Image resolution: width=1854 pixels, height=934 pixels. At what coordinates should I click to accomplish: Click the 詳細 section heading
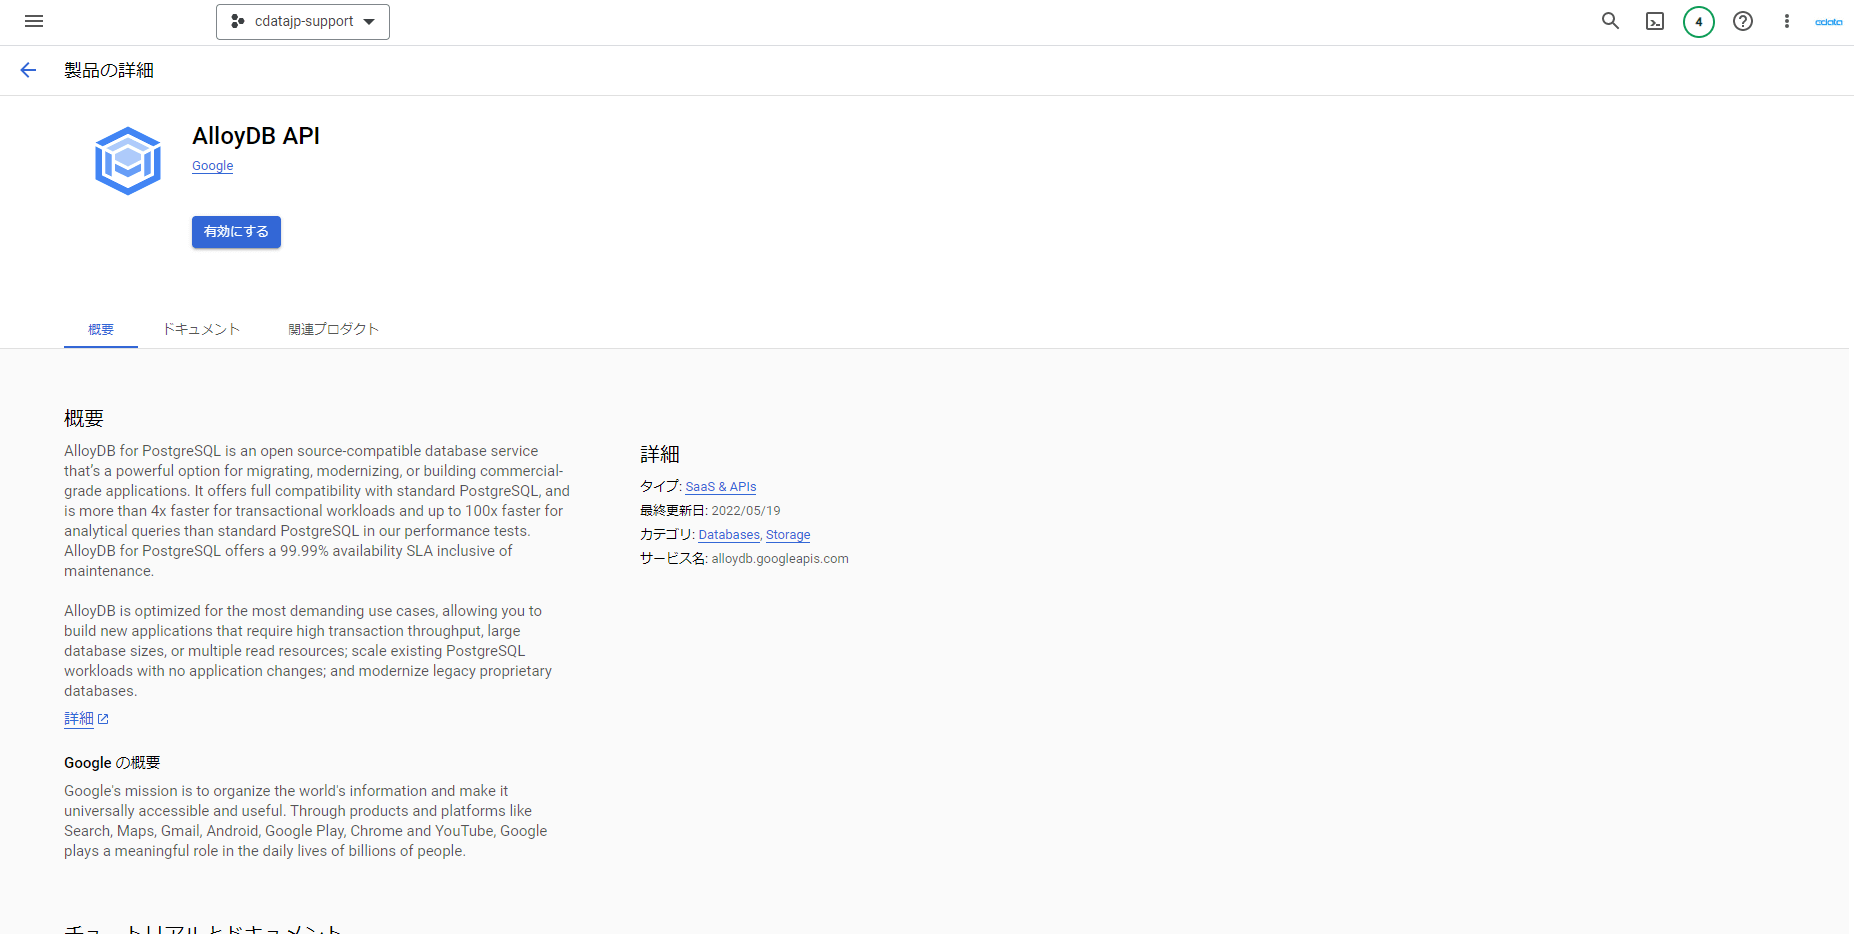660,454
